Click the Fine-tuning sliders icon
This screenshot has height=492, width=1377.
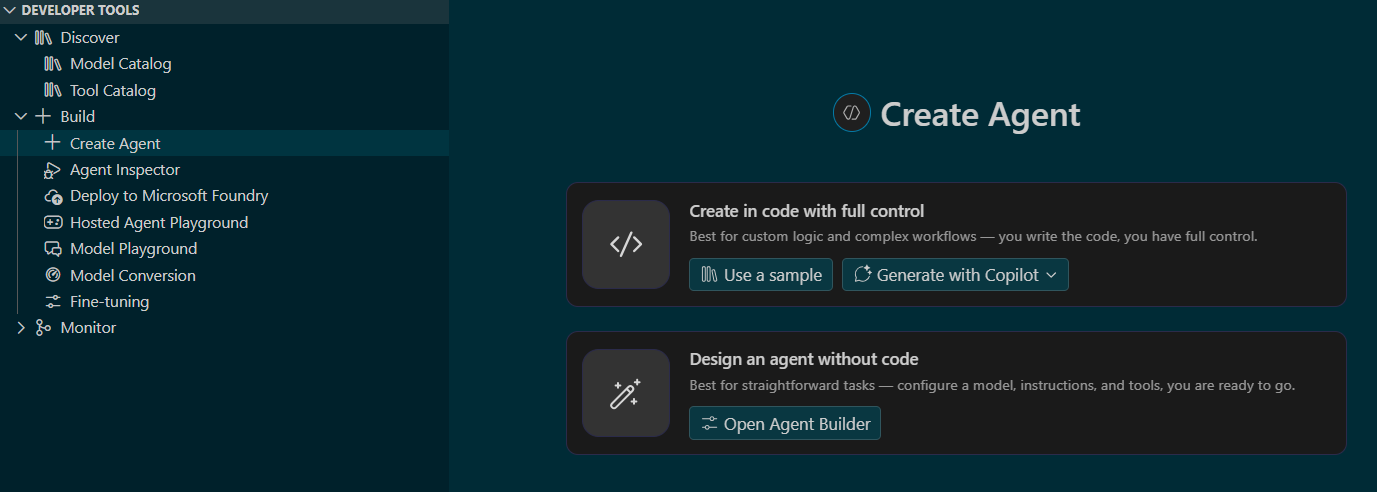pos(53,301)
